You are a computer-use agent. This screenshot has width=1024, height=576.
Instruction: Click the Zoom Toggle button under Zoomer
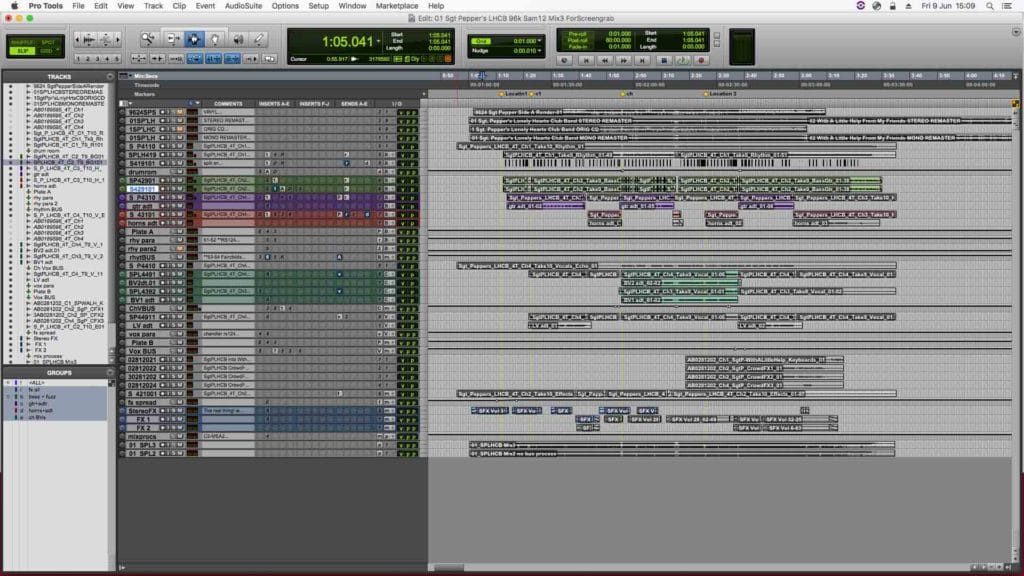(x=138, y=59)
